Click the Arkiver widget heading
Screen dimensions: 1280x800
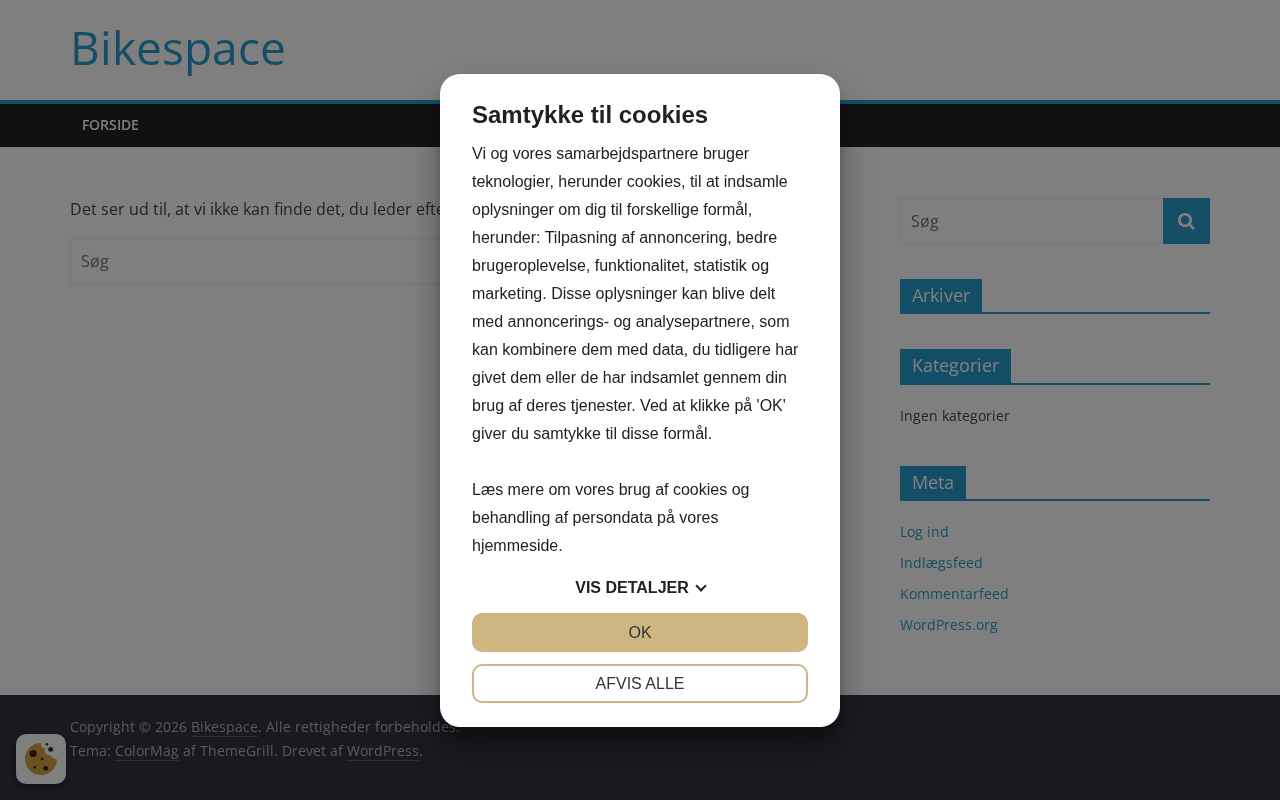click(940, 296)
